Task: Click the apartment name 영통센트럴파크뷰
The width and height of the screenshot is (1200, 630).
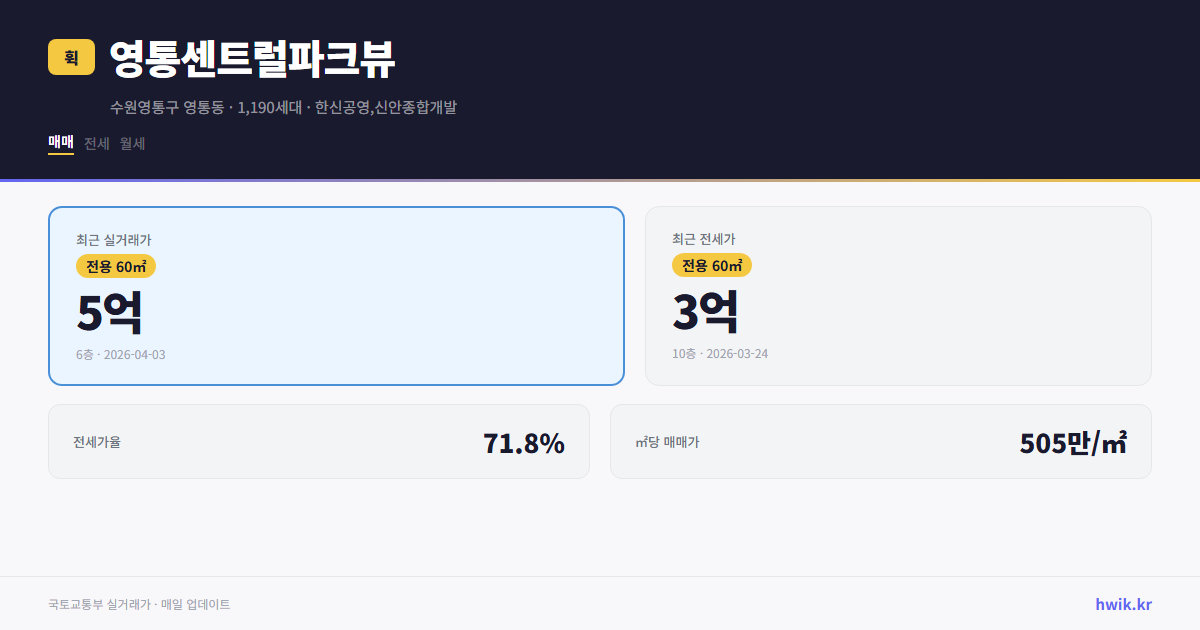Action: pos(252,59)
